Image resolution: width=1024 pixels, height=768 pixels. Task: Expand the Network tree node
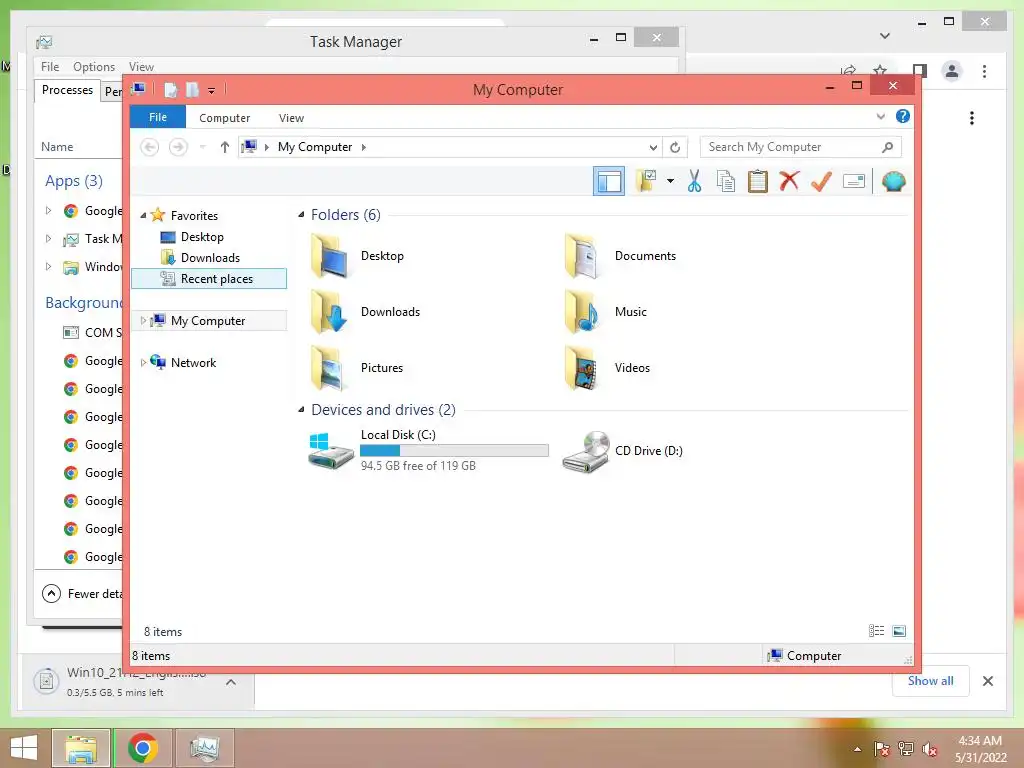coord(143,362)
